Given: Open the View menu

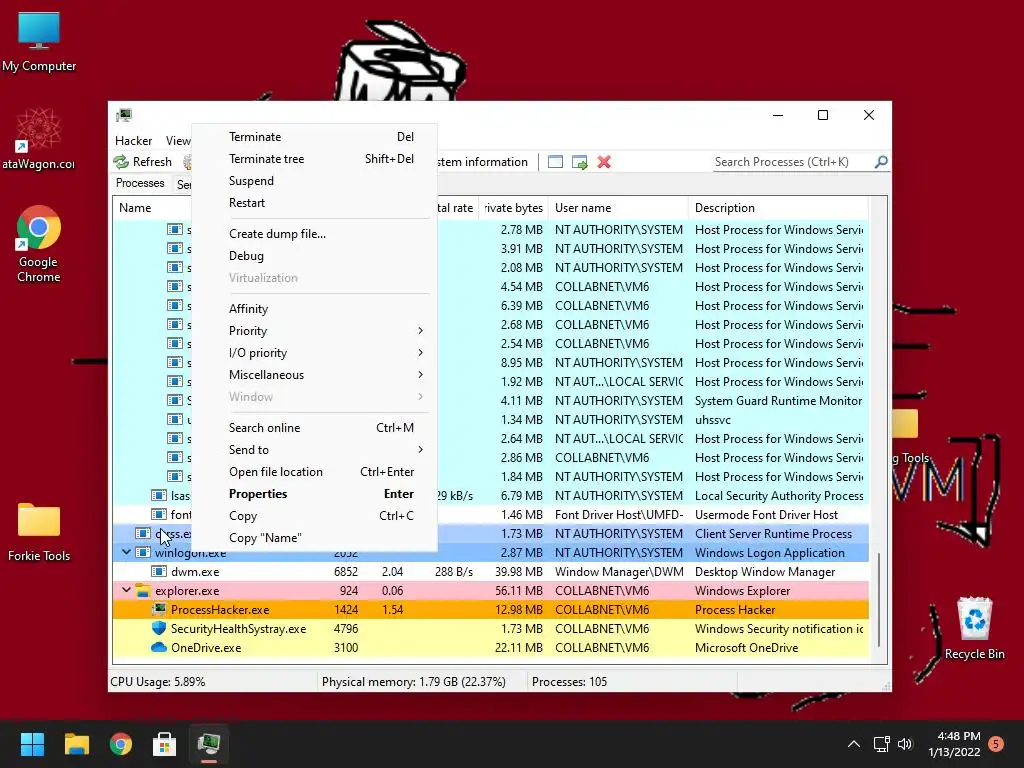Looking at the screenshot, I should pos(178,141).
